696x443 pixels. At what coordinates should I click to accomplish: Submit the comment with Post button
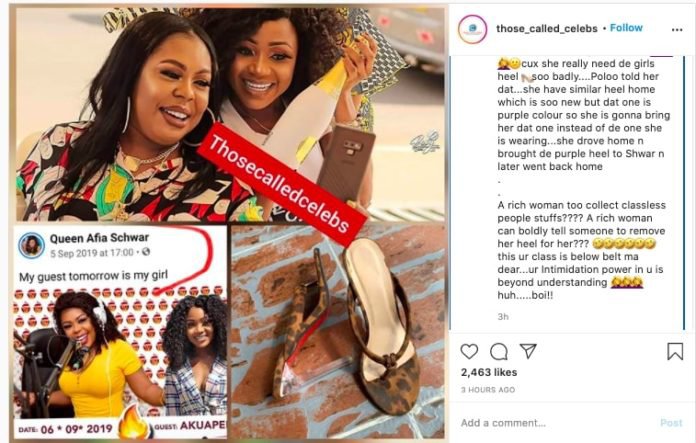click(x=671, y=423)
